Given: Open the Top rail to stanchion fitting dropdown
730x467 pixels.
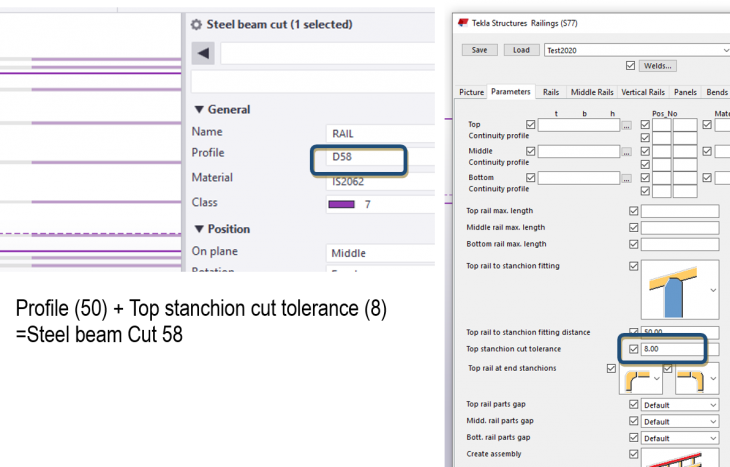Looking at the screenshot, I should click(x=713, y=290).
